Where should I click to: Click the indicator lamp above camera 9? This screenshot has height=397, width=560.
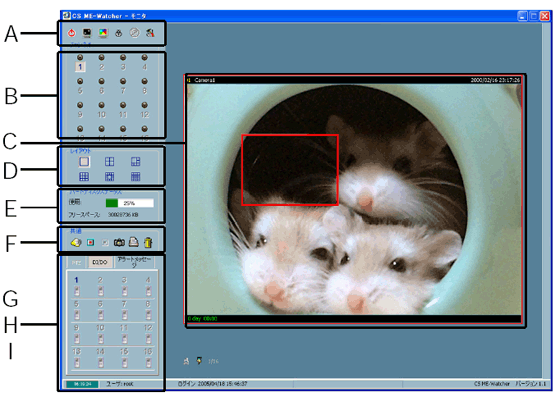[x=80, y=105]
